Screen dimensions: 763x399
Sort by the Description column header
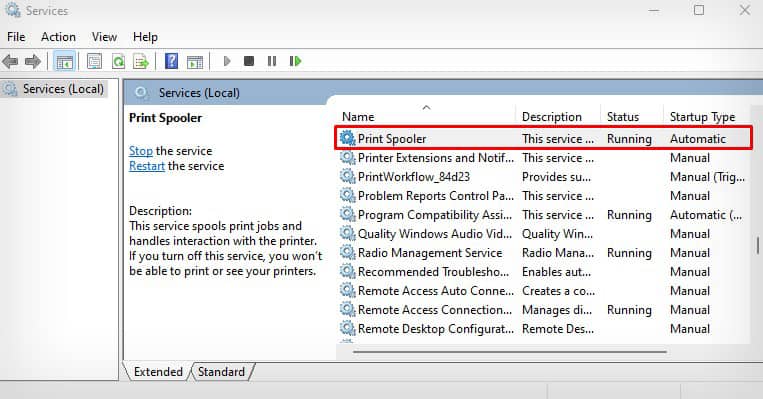click(x=552, y=117)
